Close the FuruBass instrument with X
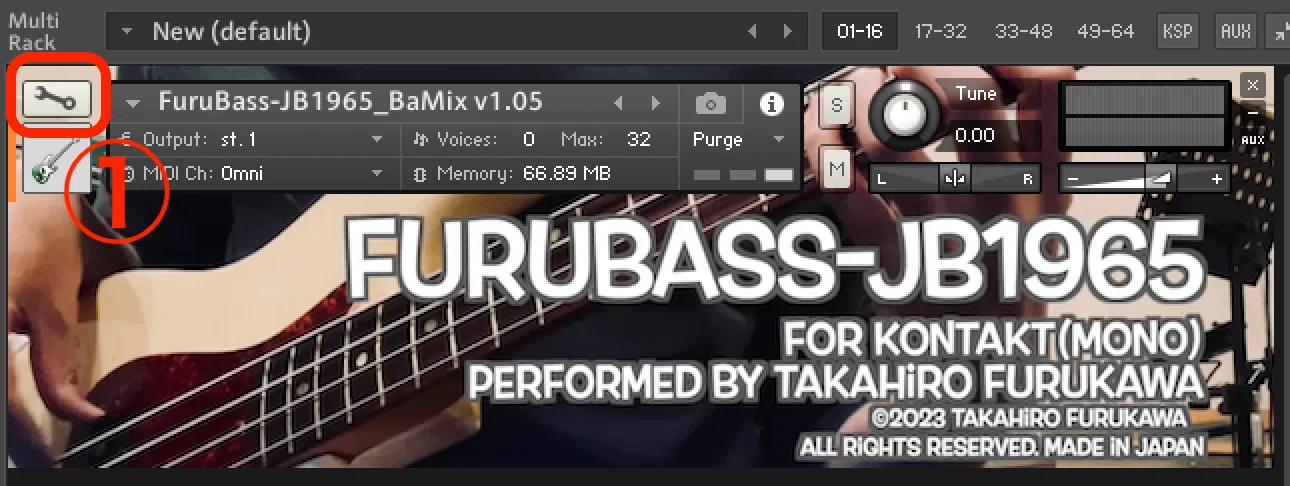Viewport: 1290px width, 486px height. [1253, 84]
